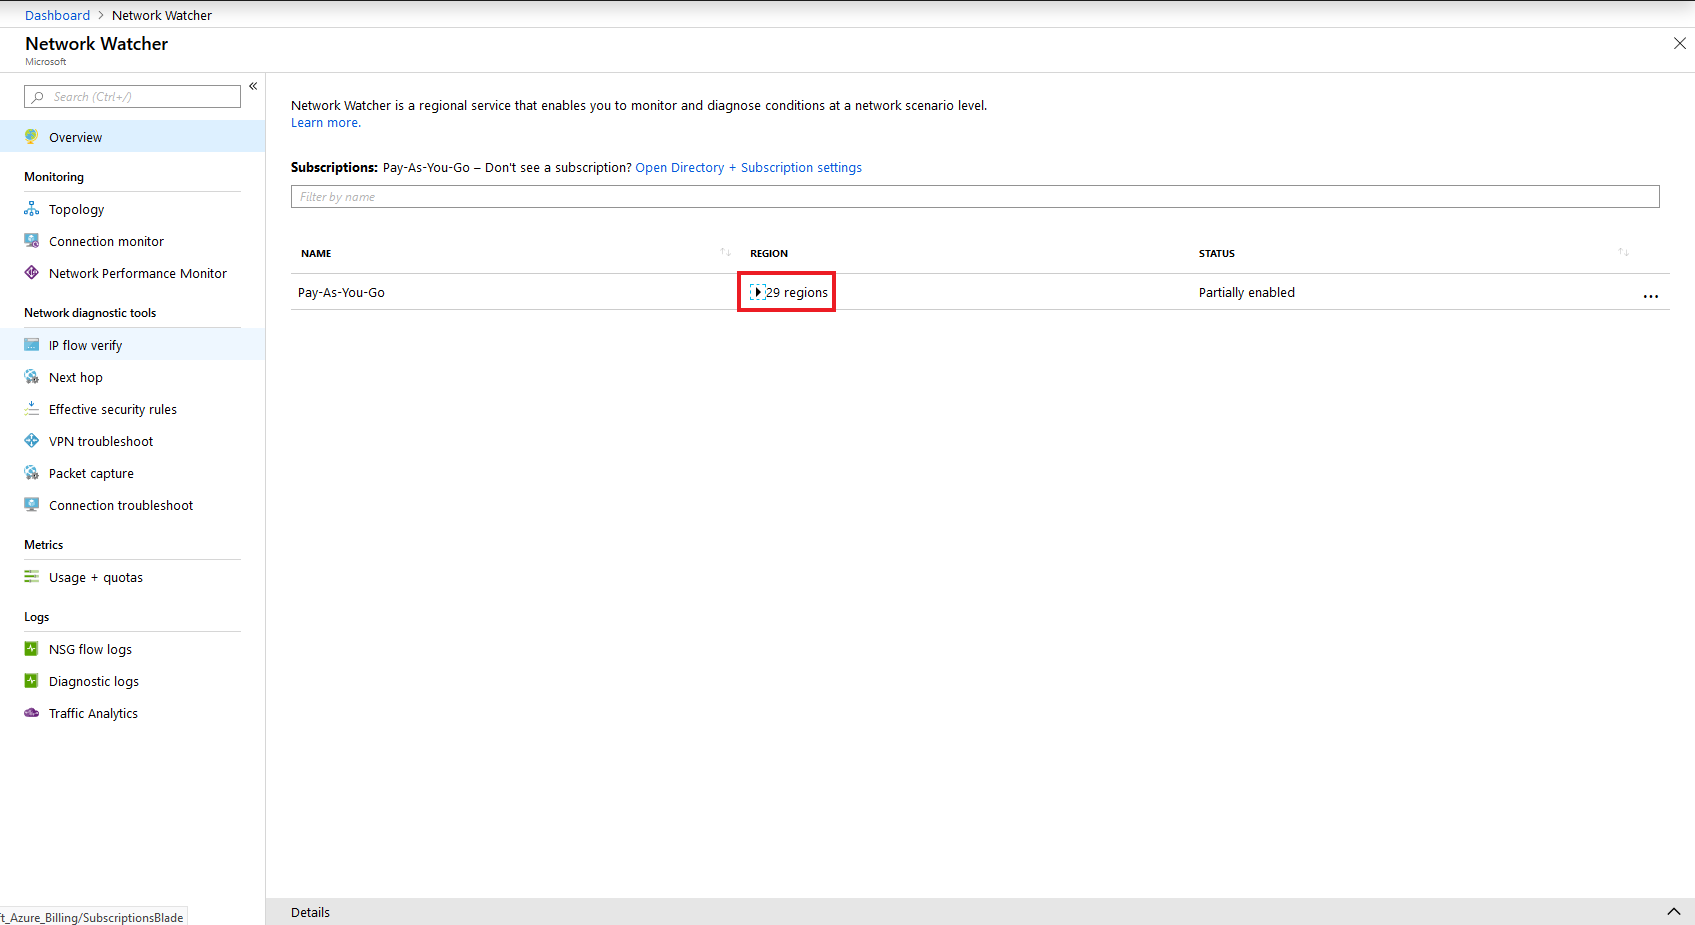Sort the table by Name column arrows
The image size is (1695, 925).
[x=726, y=252]
